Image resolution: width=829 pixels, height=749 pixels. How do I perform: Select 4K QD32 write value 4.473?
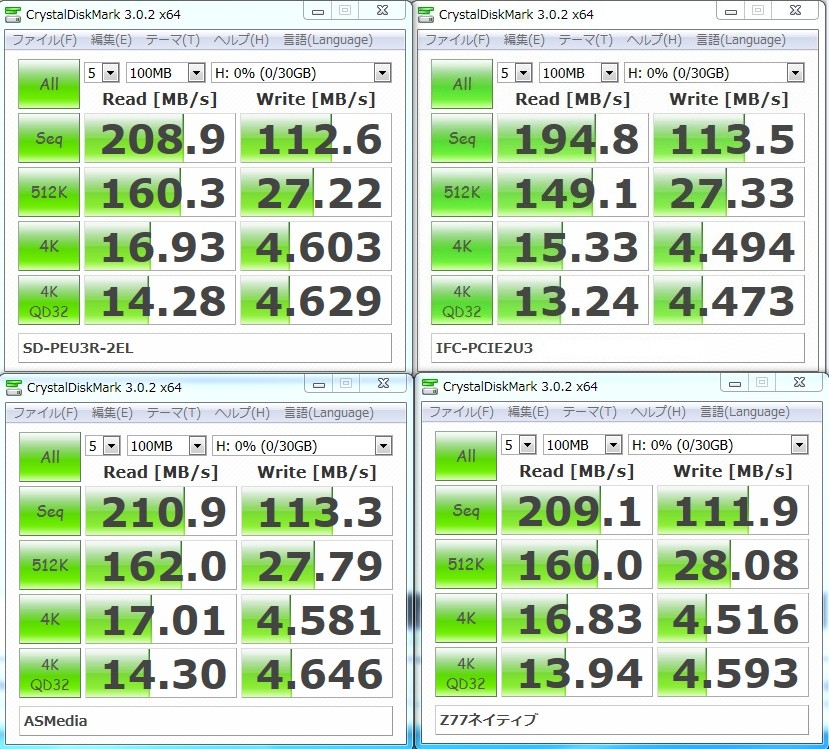[x=729, y=300]
